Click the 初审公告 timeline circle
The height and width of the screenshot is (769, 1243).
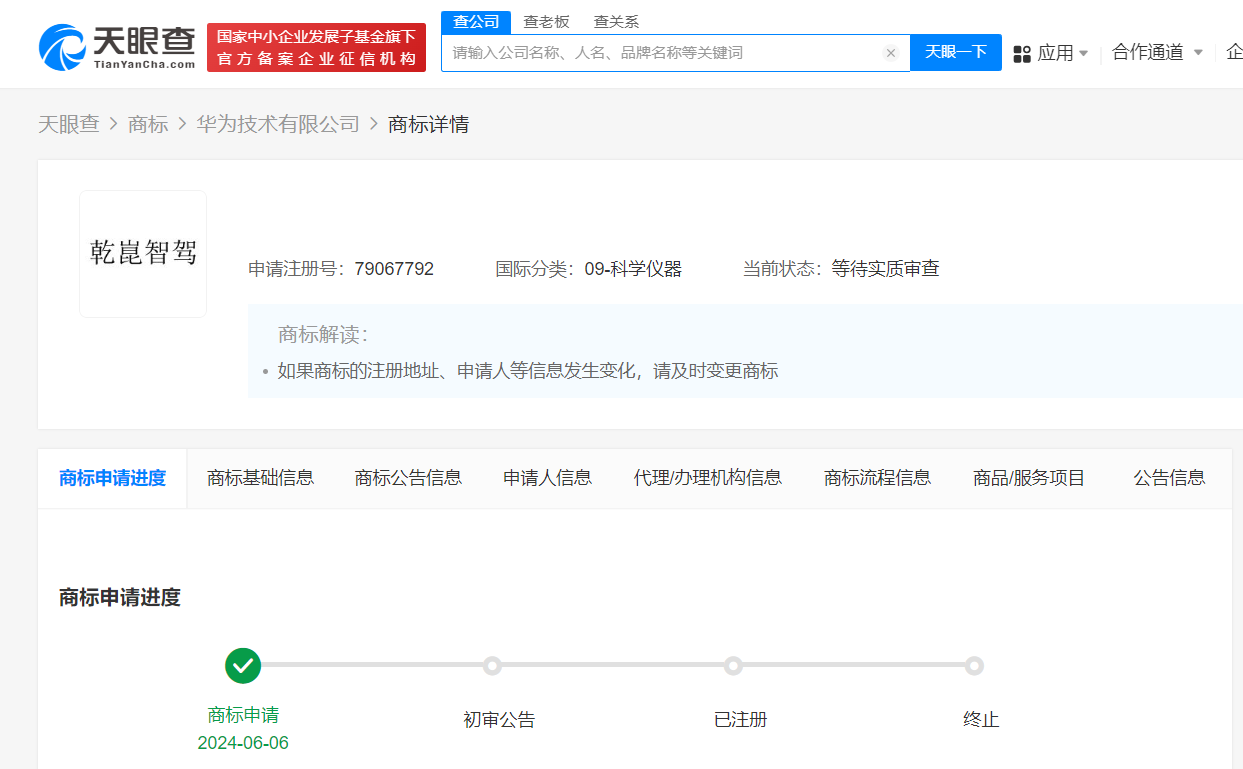[x=491, y=665]
